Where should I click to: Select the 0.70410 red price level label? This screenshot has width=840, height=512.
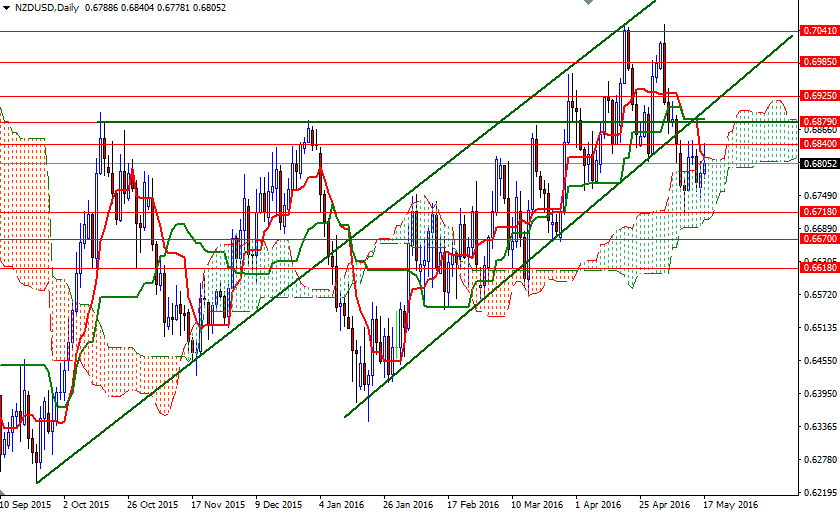click(819, 31)
